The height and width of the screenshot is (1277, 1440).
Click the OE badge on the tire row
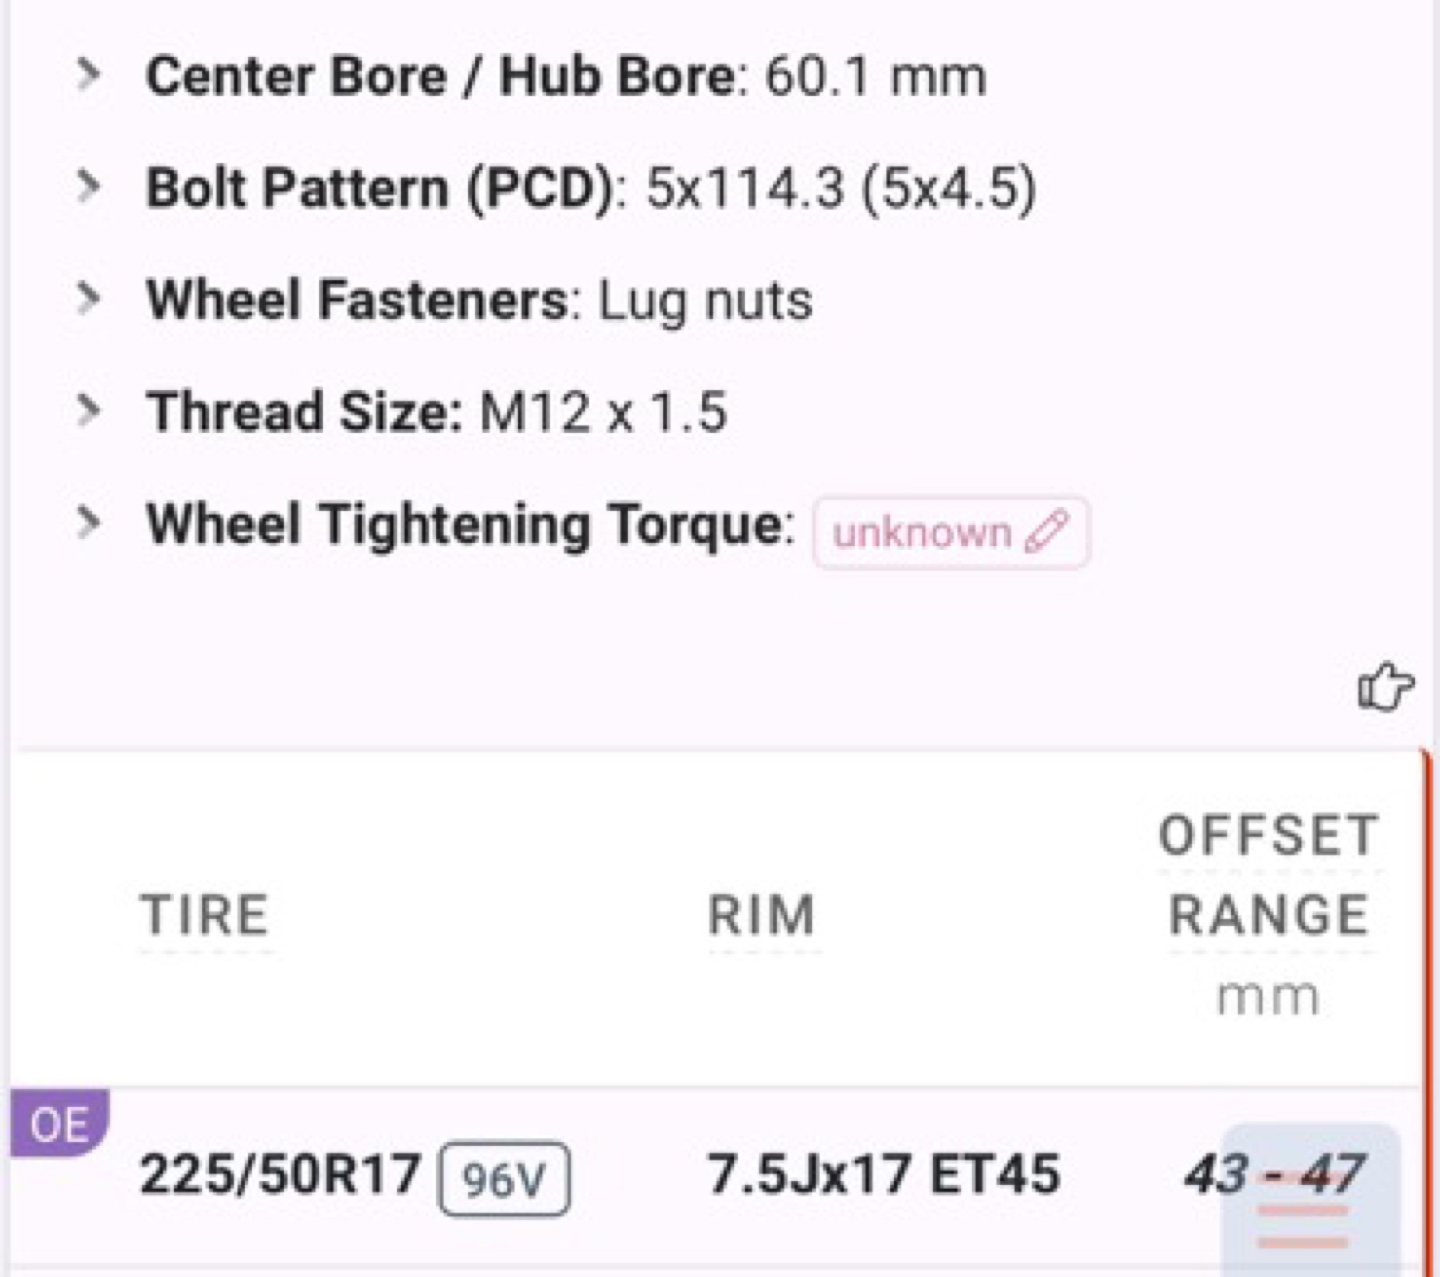(x=60, y=1124)
